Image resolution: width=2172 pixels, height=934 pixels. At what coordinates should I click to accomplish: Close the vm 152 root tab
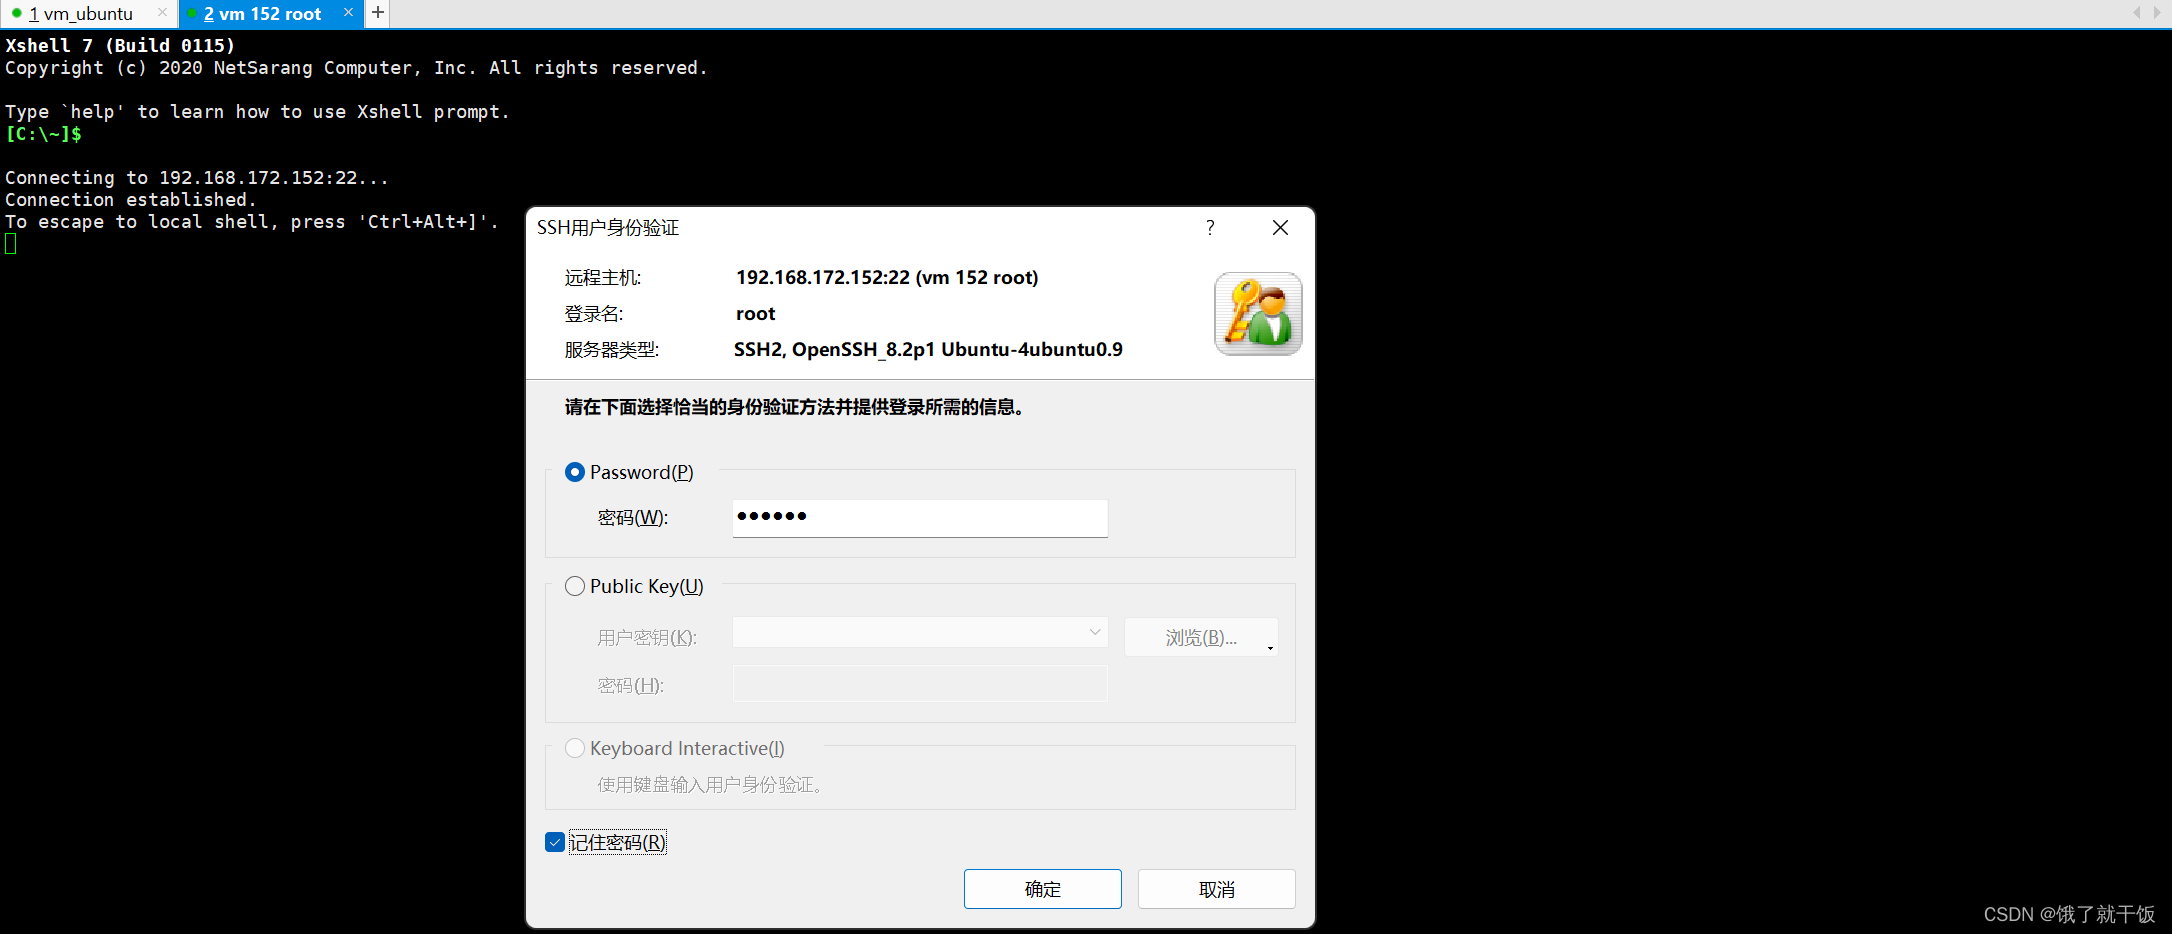click(x=348, y=13)
